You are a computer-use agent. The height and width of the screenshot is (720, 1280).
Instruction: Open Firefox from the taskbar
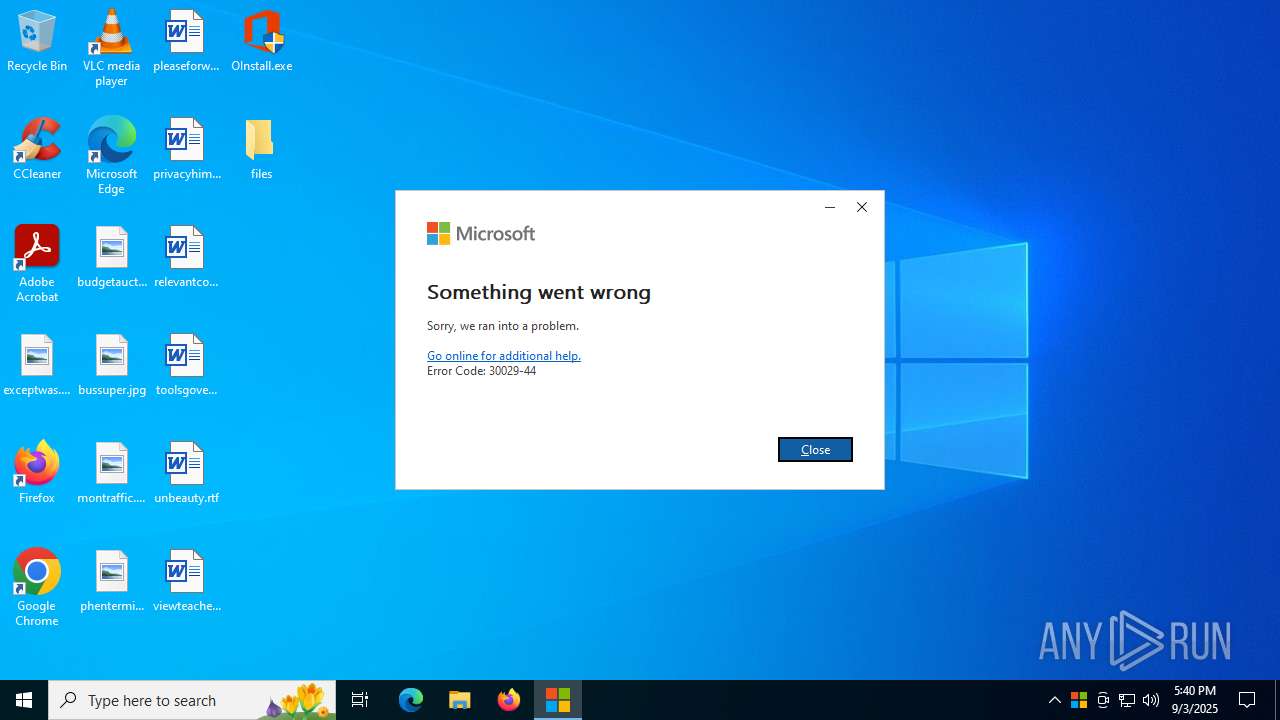pyautogui.click(x=509, y=700)
